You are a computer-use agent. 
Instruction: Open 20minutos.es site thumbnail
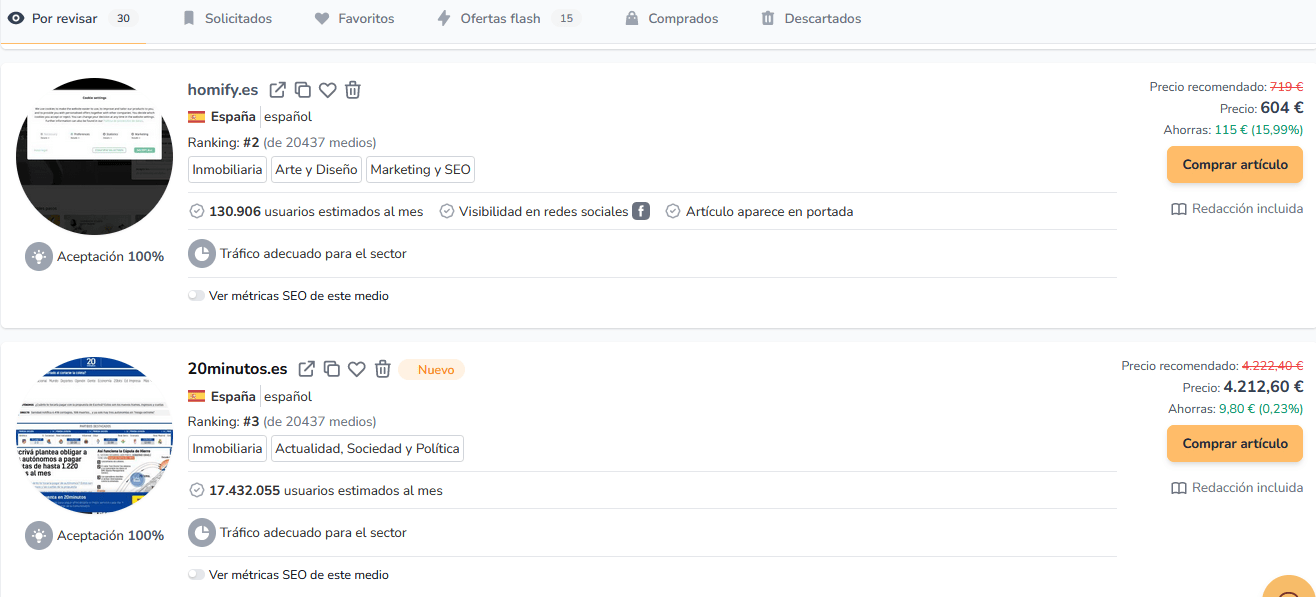[x=95, y=435]
